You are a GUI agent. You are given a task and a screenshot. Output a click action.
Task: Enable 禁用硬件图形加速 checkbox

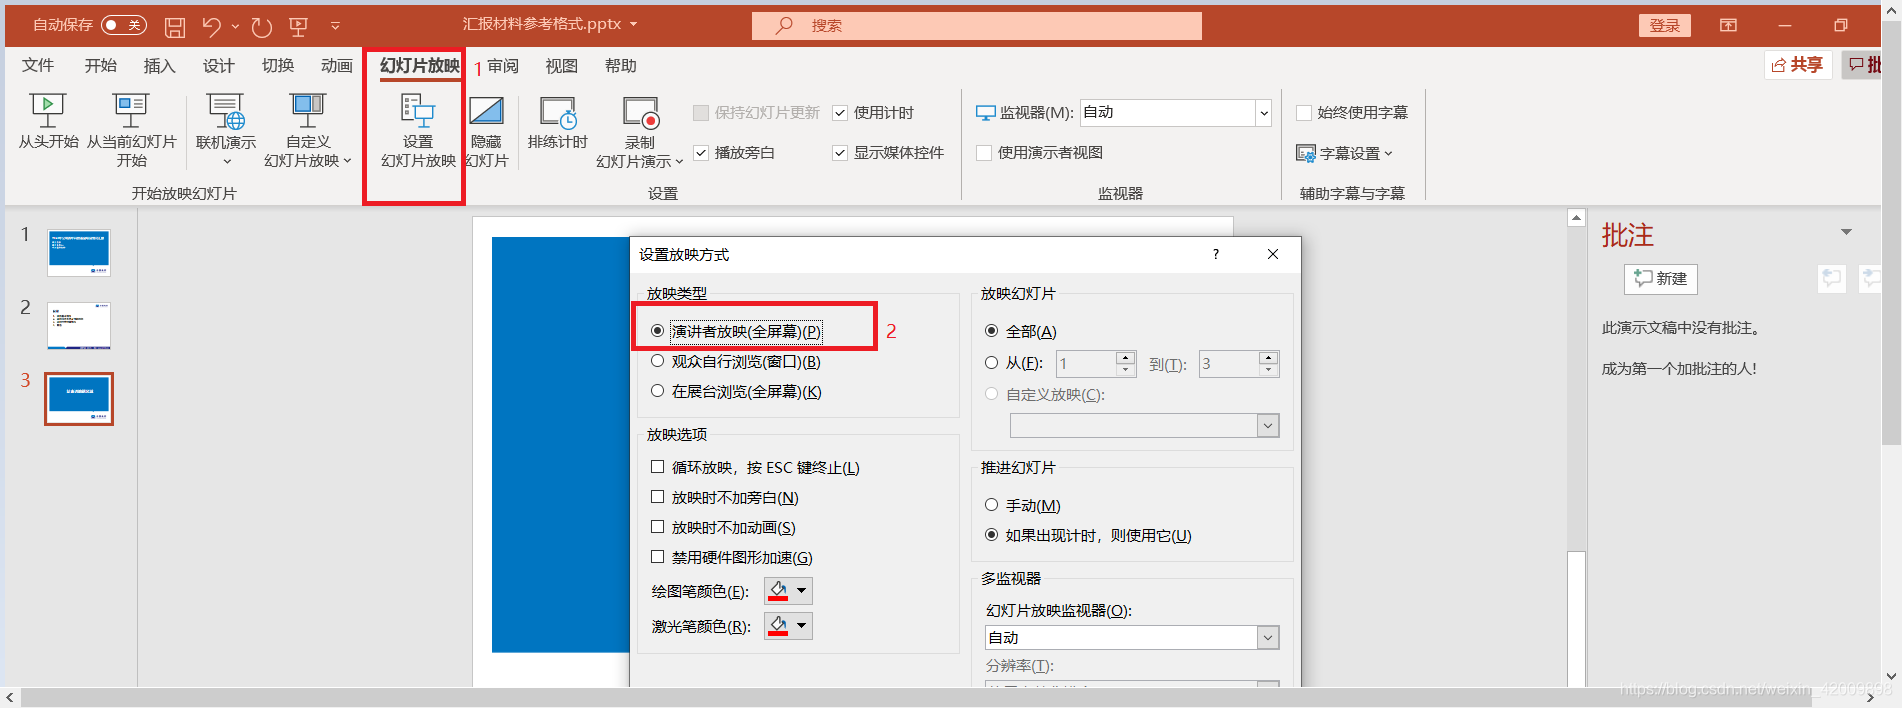coord(657,557)
